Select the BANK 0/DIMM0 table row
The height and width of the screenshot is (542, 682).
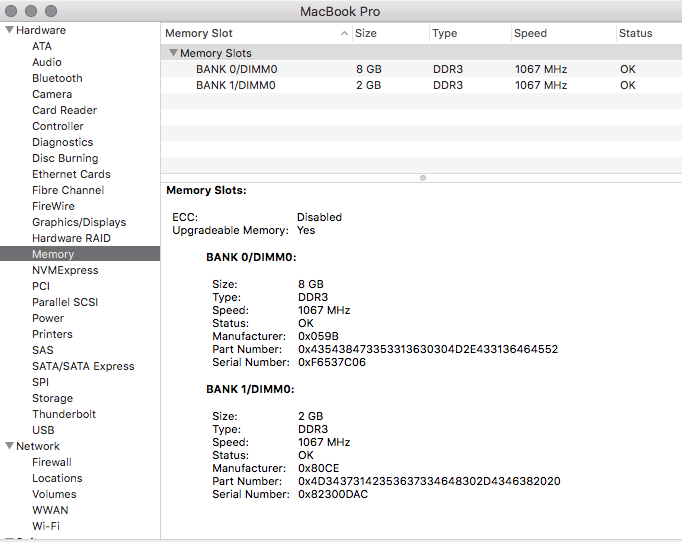click(x=421, y=69)
